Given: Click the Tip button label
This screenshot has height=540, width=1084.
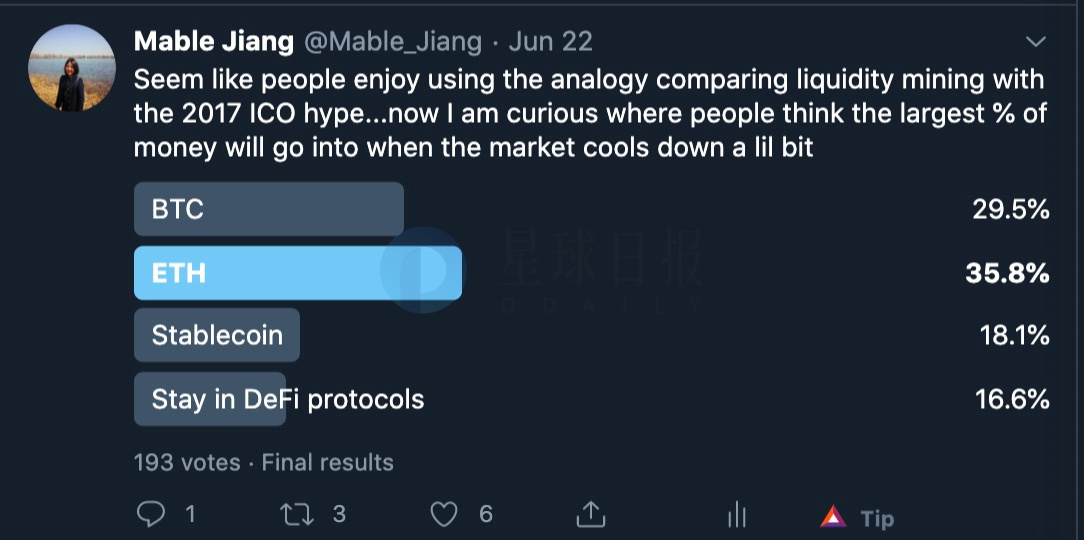Looking at the screenshot, I should (x=877, y=518).
